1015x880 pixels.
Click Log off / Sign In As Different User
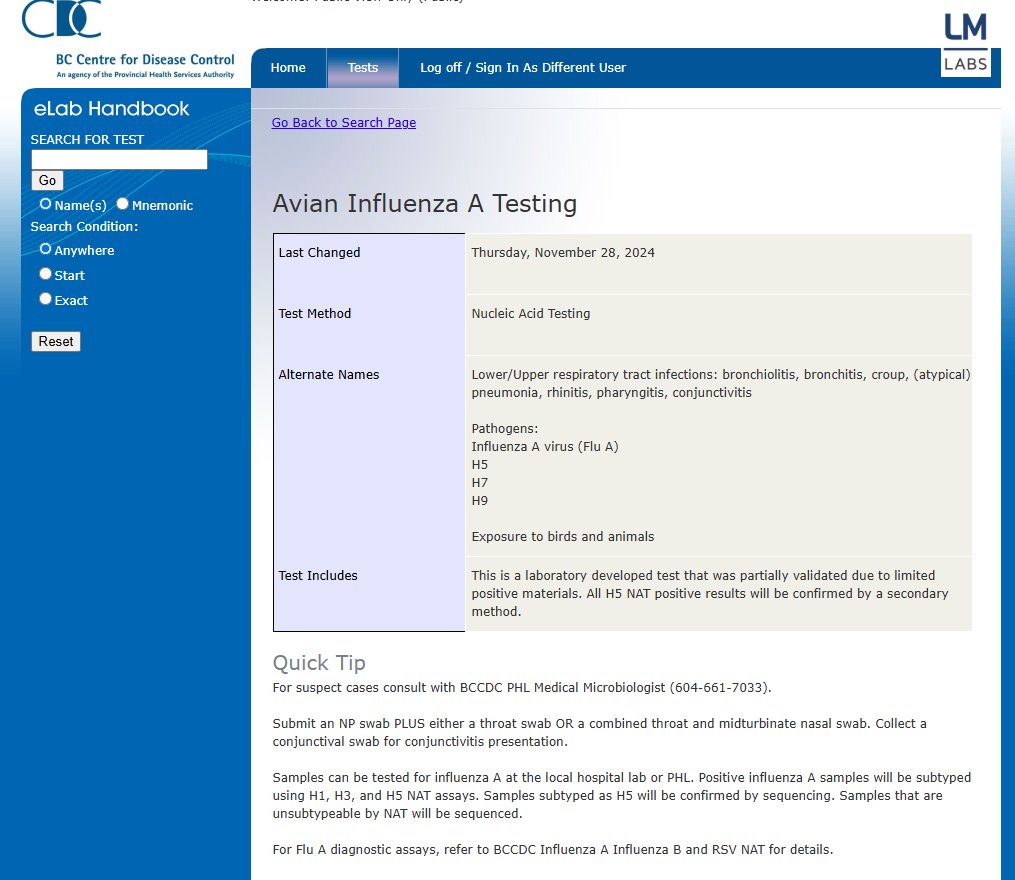[x=523, y=68]
